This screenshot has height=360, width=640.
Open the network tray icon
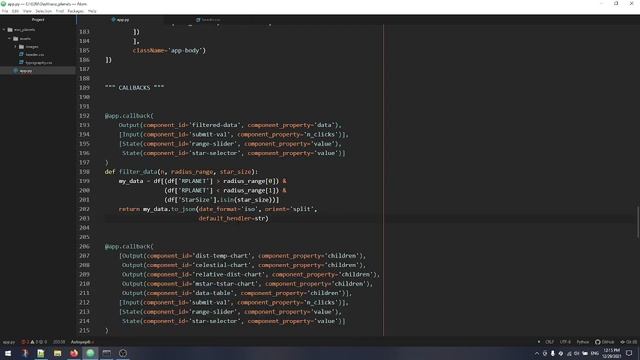[569, 353]
